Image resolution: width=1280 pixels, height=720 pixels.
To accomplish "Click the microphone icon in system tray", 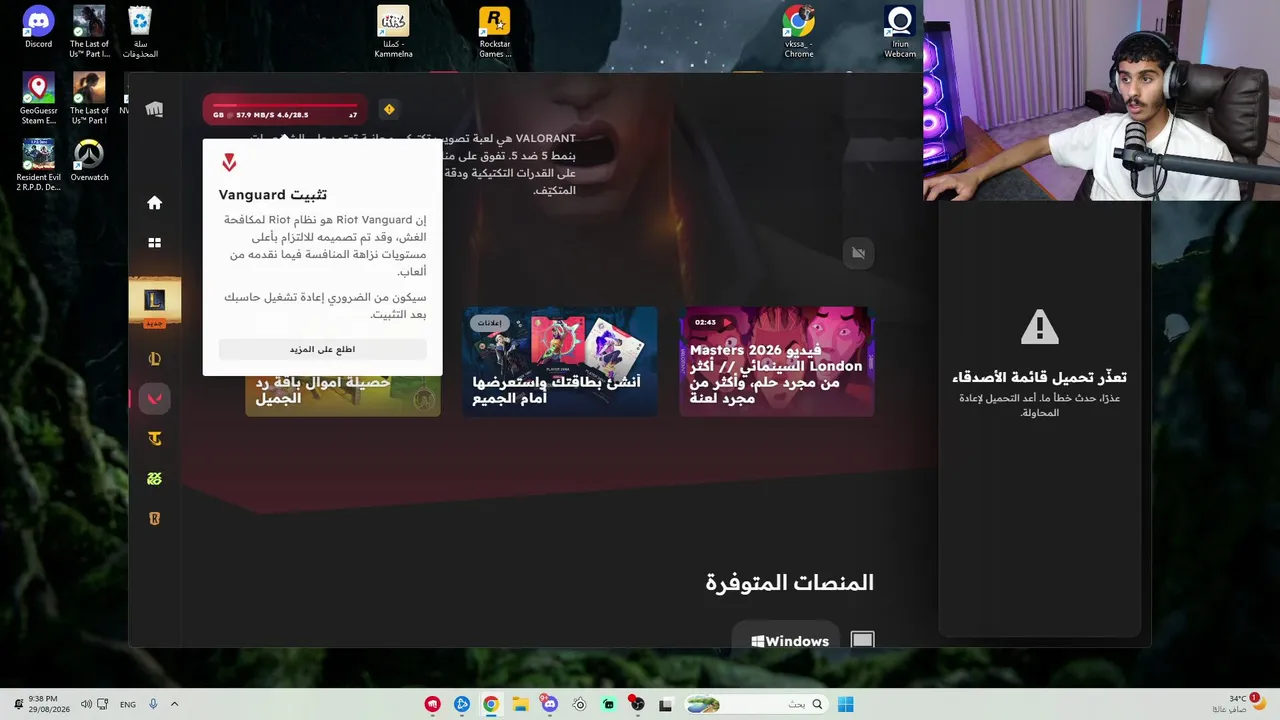I will coord(153,705).
